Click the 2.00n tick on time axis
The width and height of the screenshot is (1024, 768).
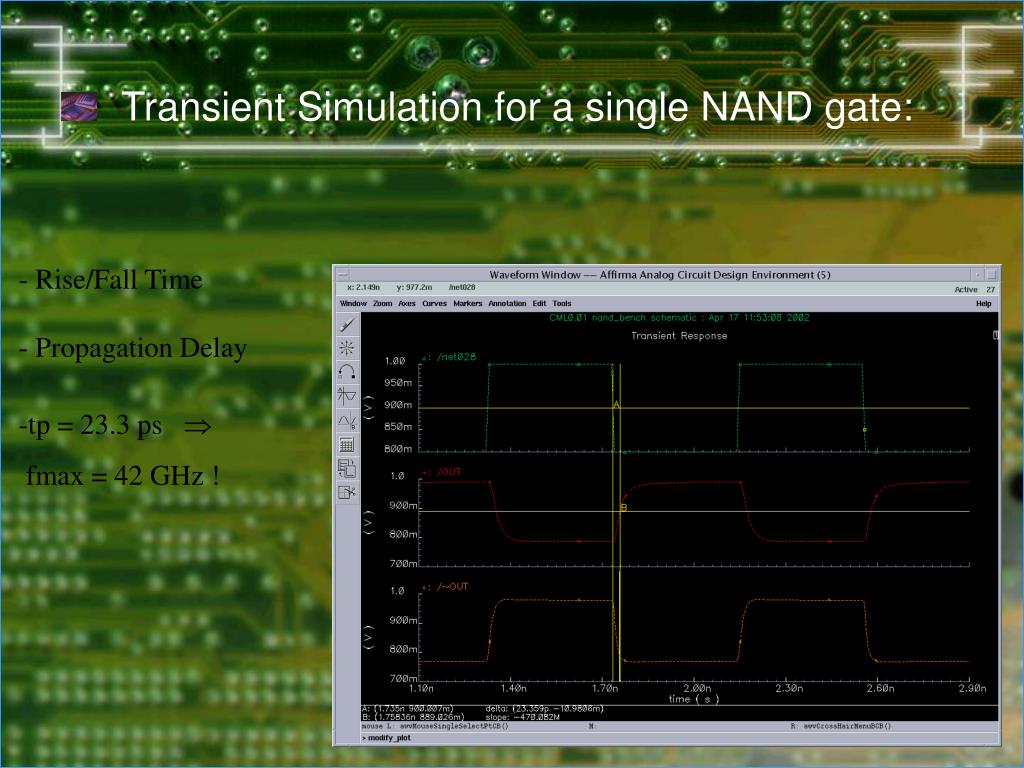click(697, 688)
